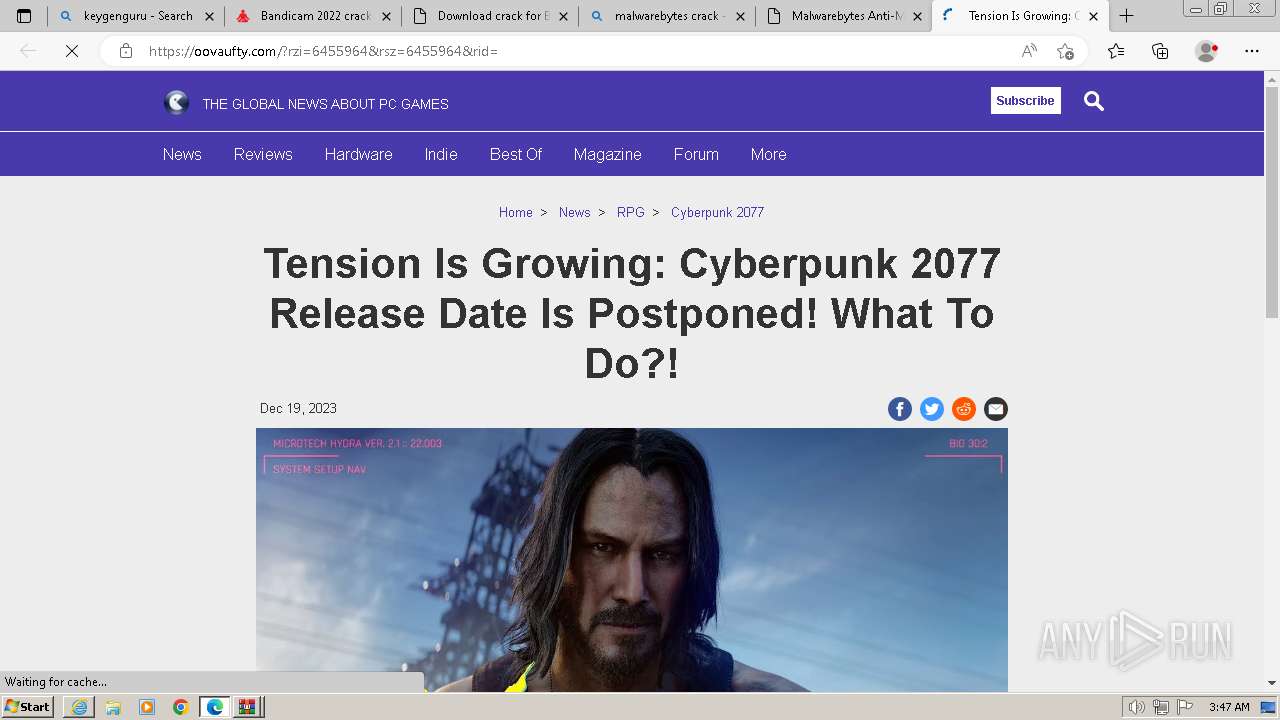Share article via email icon

996,409
